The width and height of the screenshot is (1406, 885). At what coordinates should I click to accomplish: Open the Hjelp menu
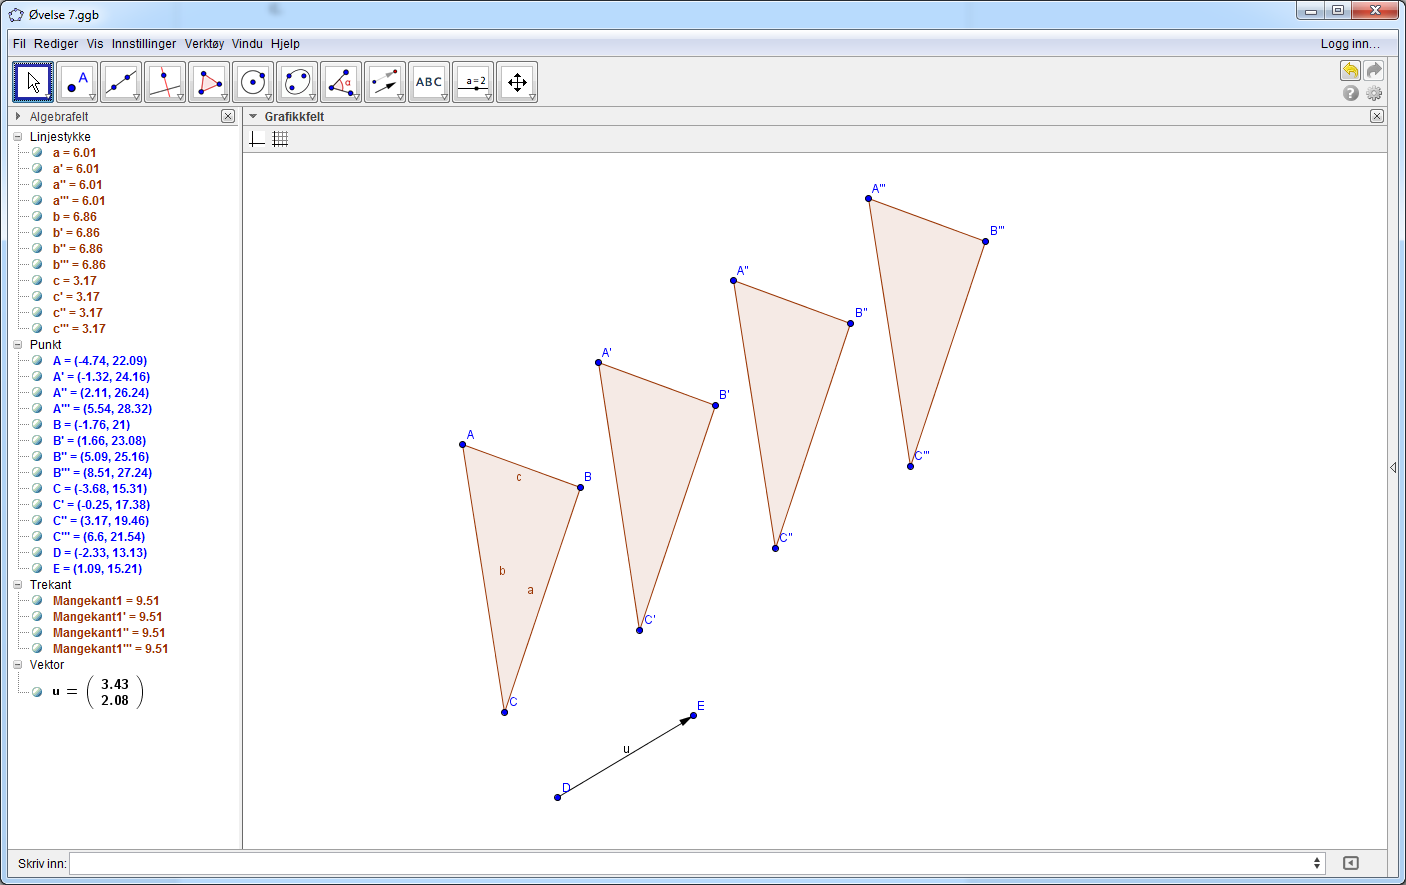285,44
